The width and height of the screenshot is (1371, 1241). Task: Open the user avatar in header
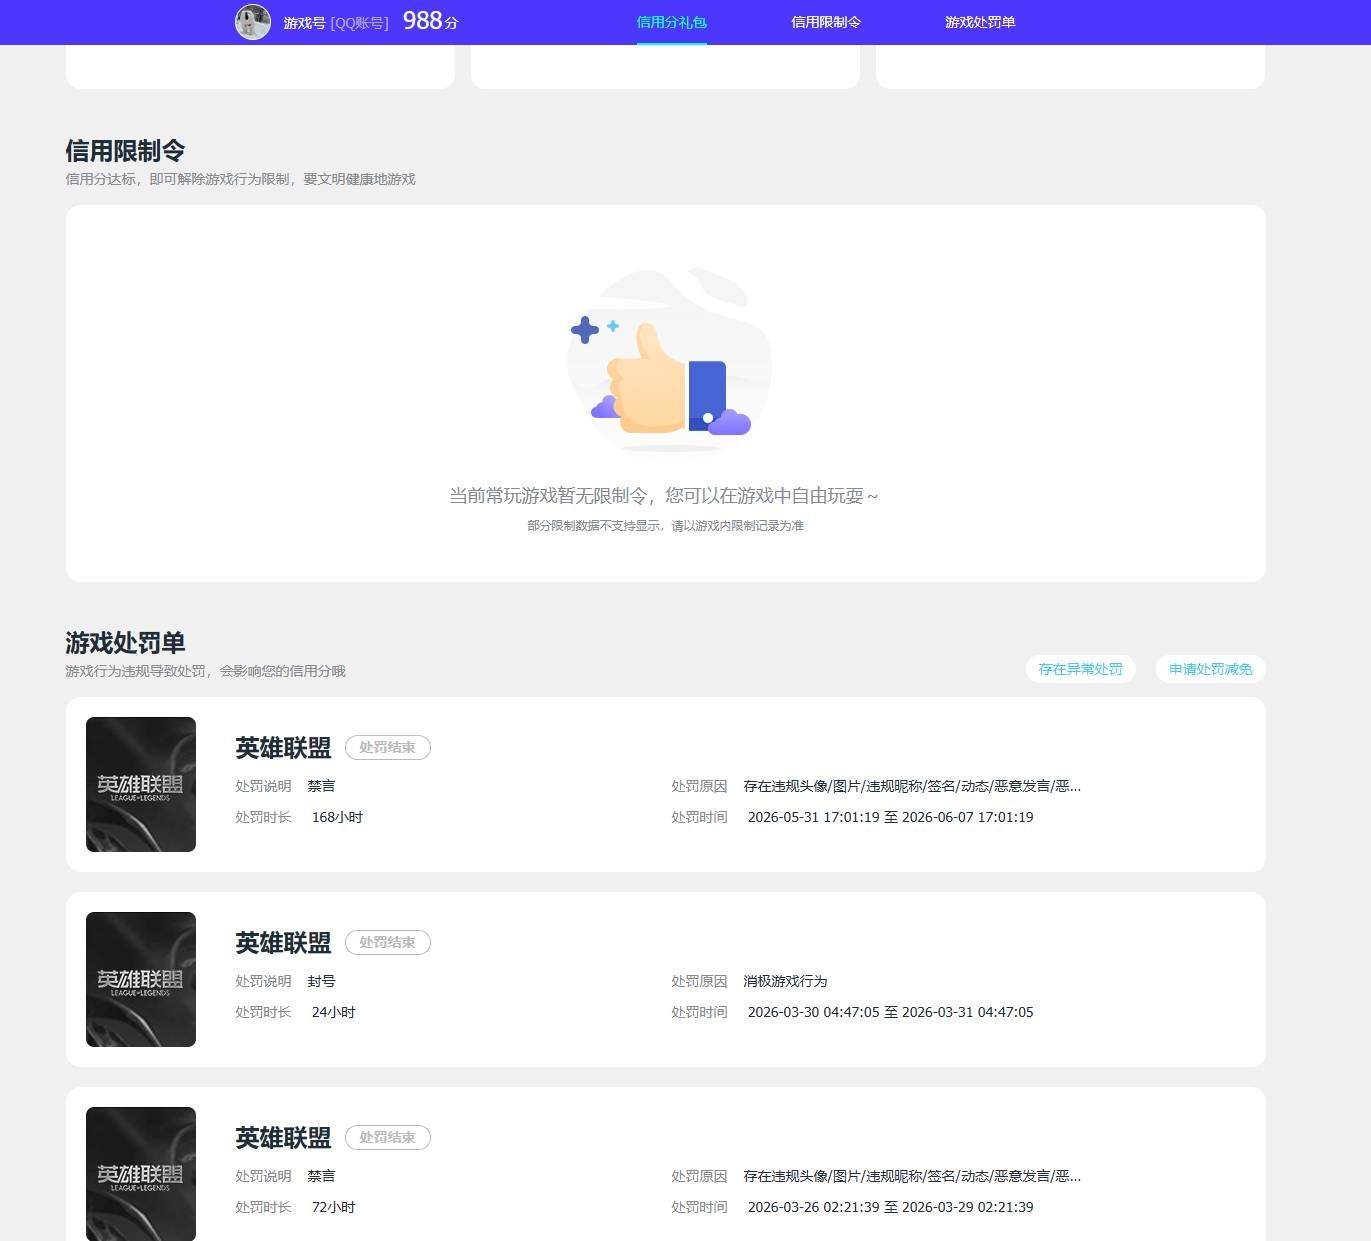[252, 22]
